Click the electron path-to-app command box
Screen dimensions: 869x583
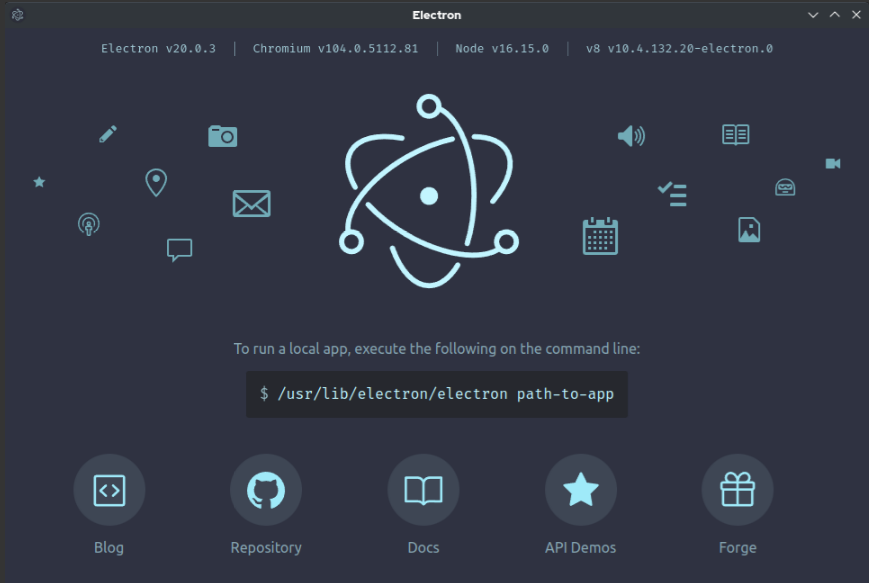(437, 394)
